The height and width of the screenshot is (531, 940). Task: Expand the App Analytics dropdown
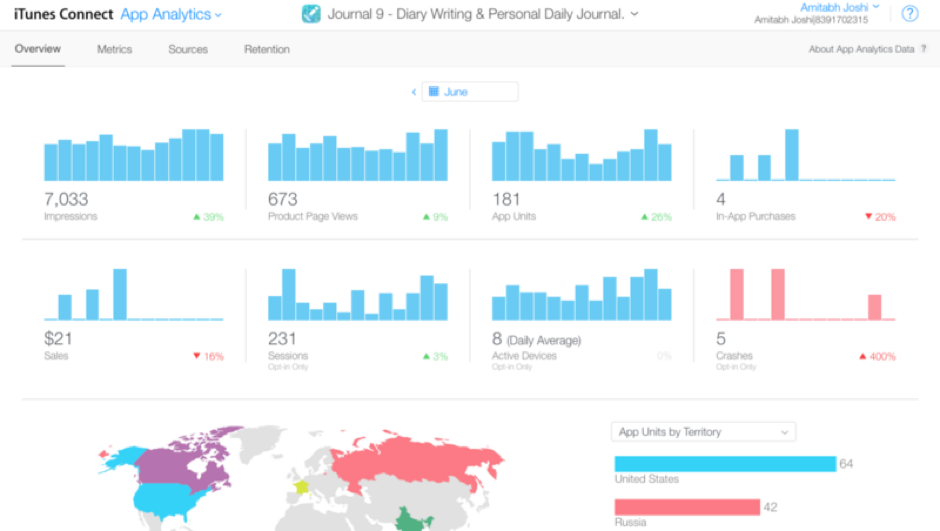(171, 14)
